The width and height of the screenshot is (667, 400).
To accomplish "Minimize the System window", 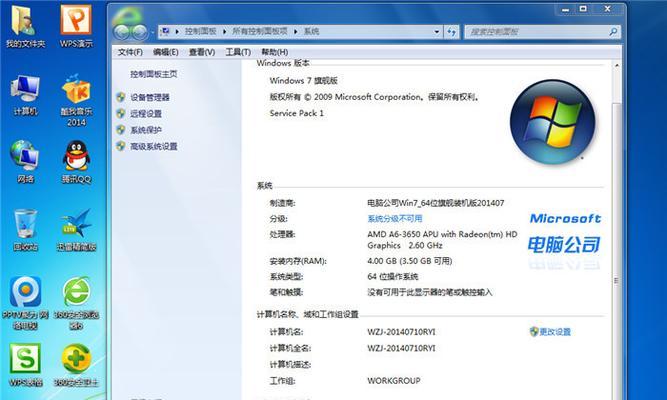I will coord(565,9).
